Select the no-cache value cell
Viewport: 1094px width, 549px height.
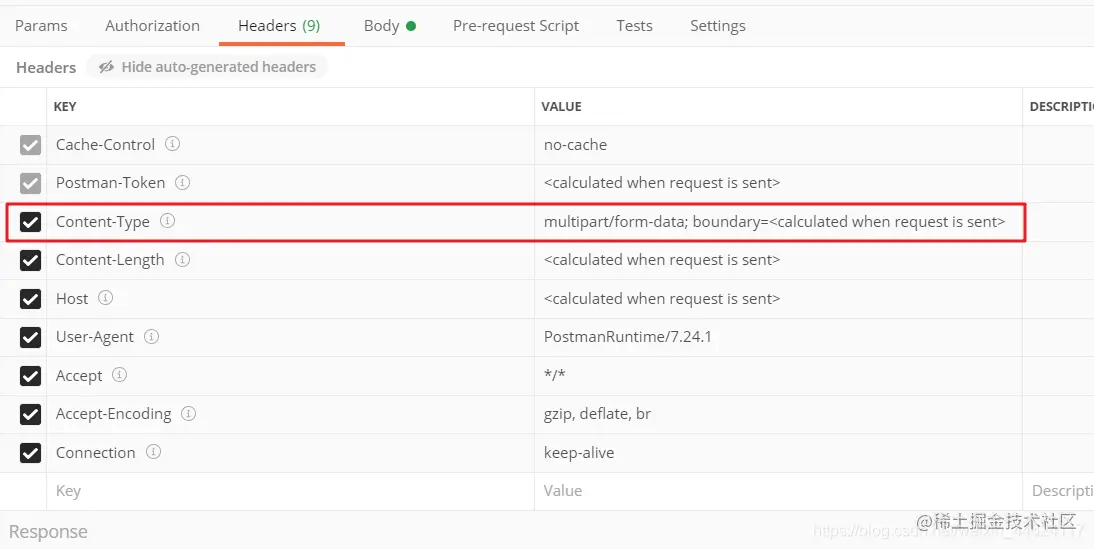pyautogui.click(x=779, y=144)
